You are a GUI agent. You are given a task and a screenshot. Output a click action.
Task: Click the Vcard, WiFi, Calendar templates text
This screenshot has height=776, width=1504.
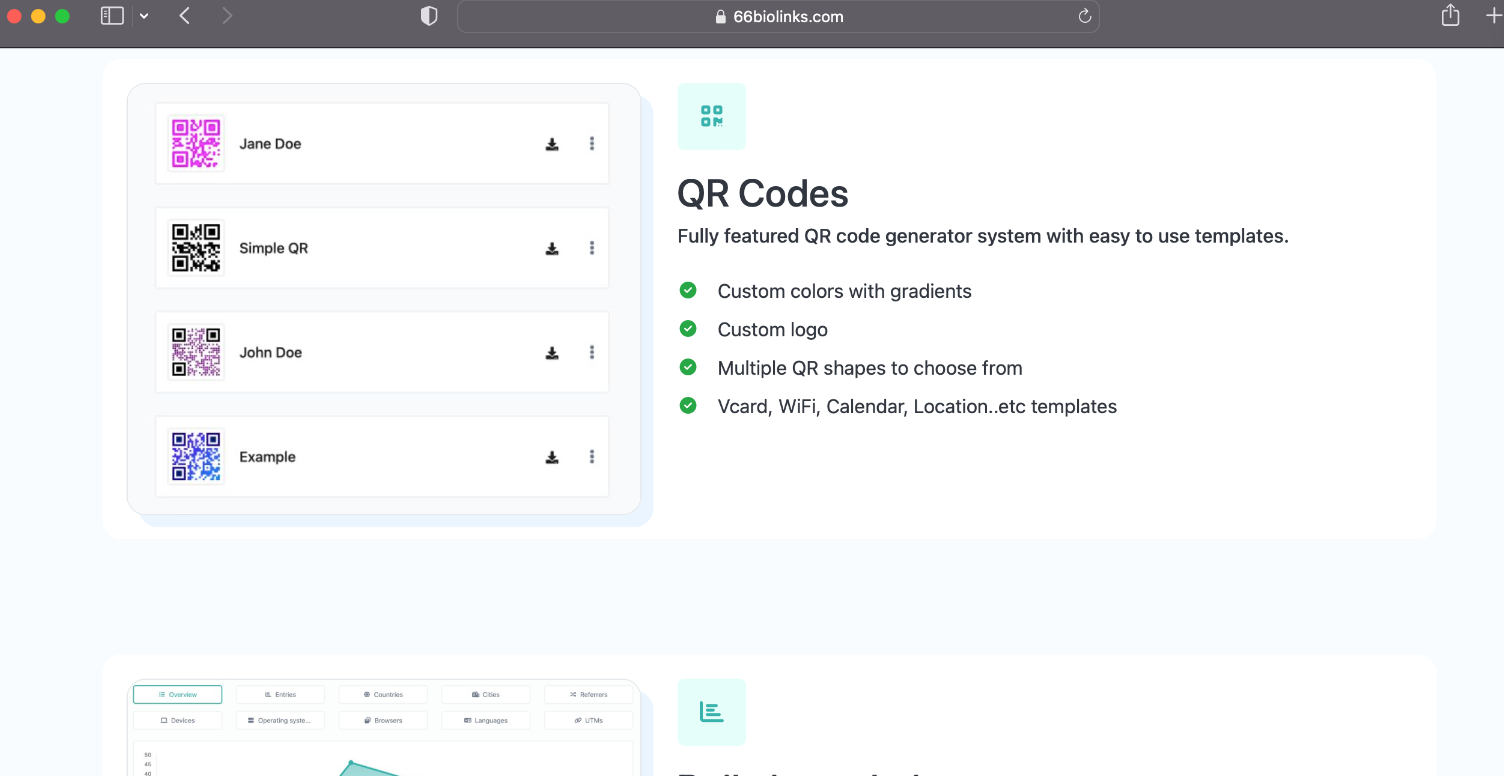[x=917, y=407]
